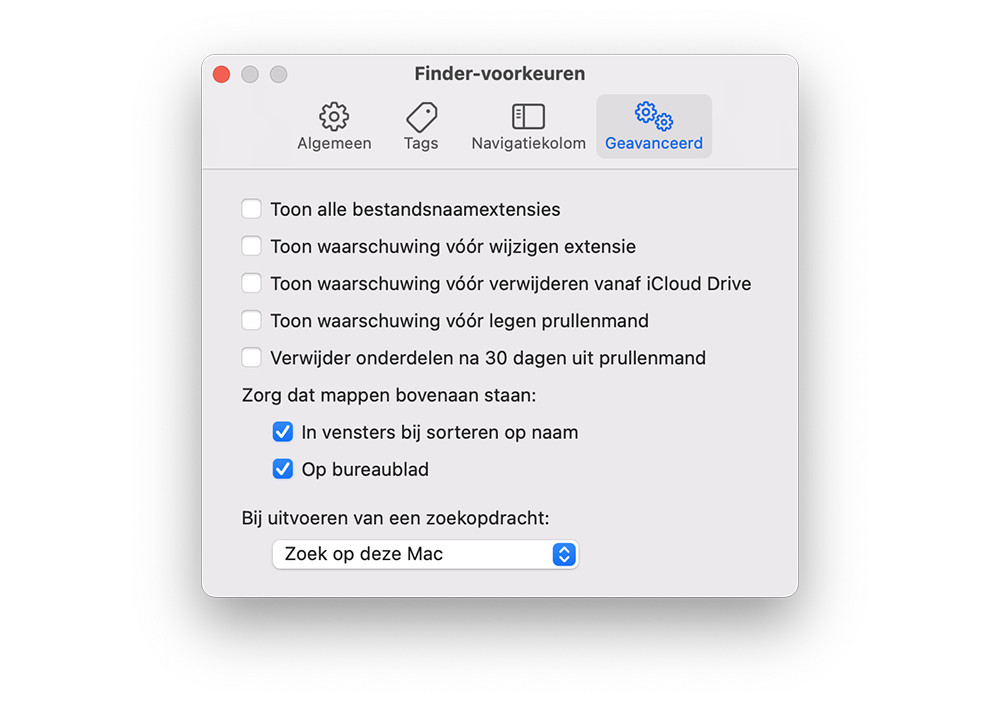Switch to the Navigatiekolom tab label

click(529, 144)
